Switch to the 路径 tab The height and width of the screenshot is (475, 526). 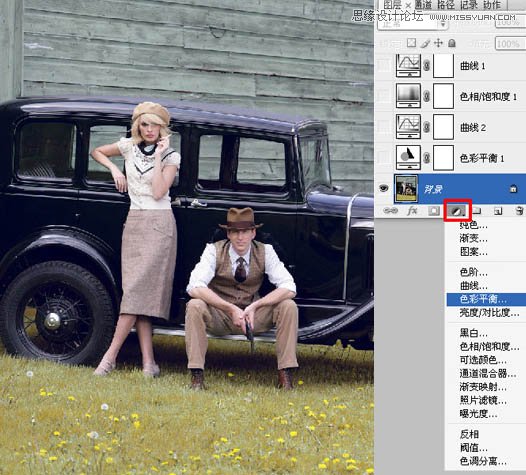[x=445, y=4]
